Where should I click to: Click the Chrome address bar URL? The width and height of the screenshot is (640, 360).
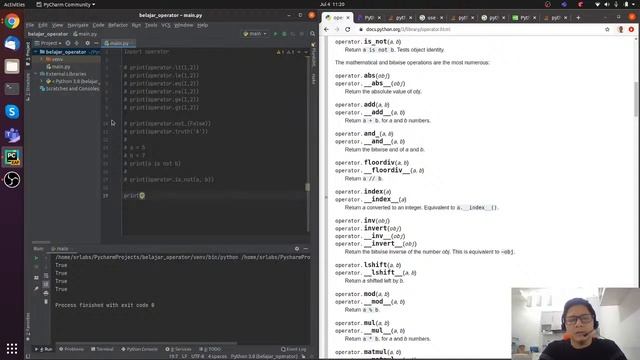coord(408,29)
